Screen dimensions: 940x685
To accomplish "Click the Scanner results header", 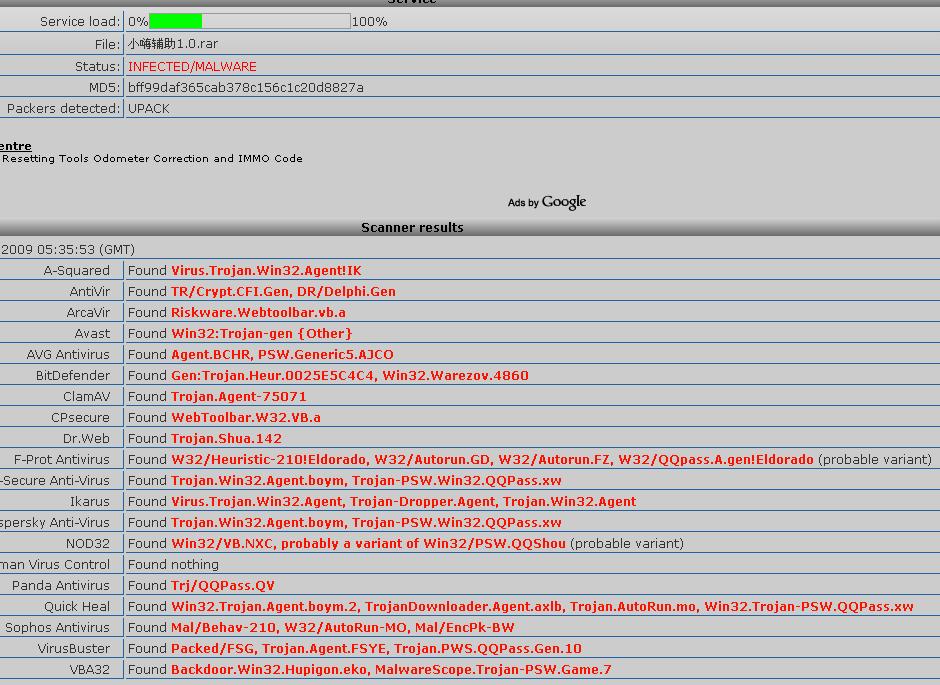I will pyautogui.click(x=412, y=228).
